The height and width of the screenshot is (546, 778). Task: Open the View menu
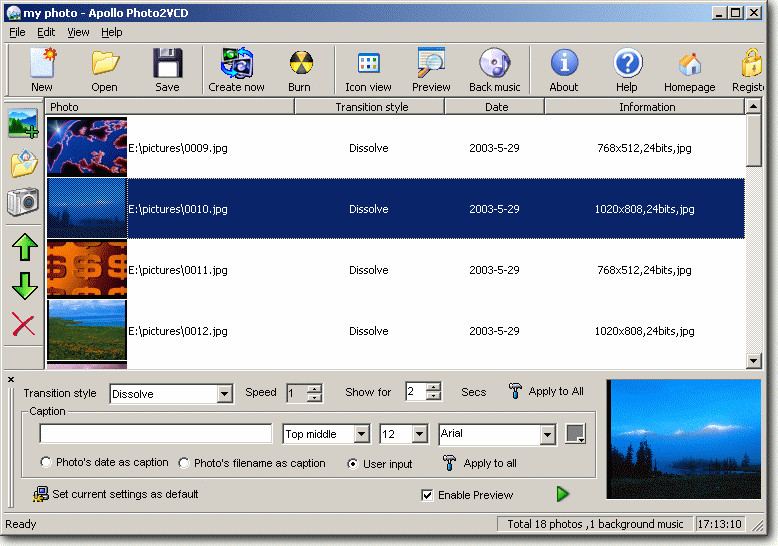(x=78, y=32)
